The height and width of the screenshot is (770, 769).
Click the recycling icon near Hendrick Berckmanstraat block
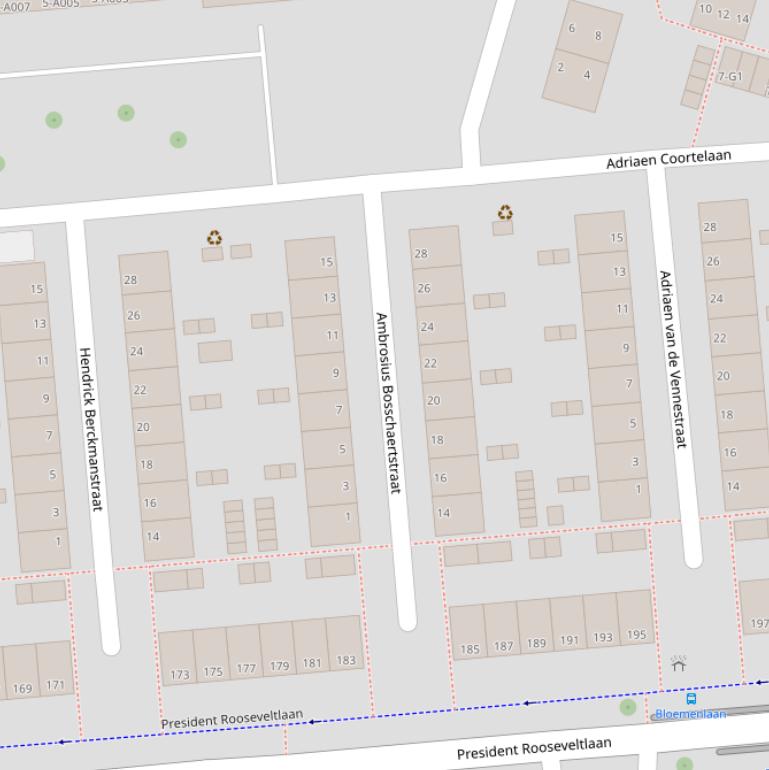pyautogui.click(x=214, y=238)
